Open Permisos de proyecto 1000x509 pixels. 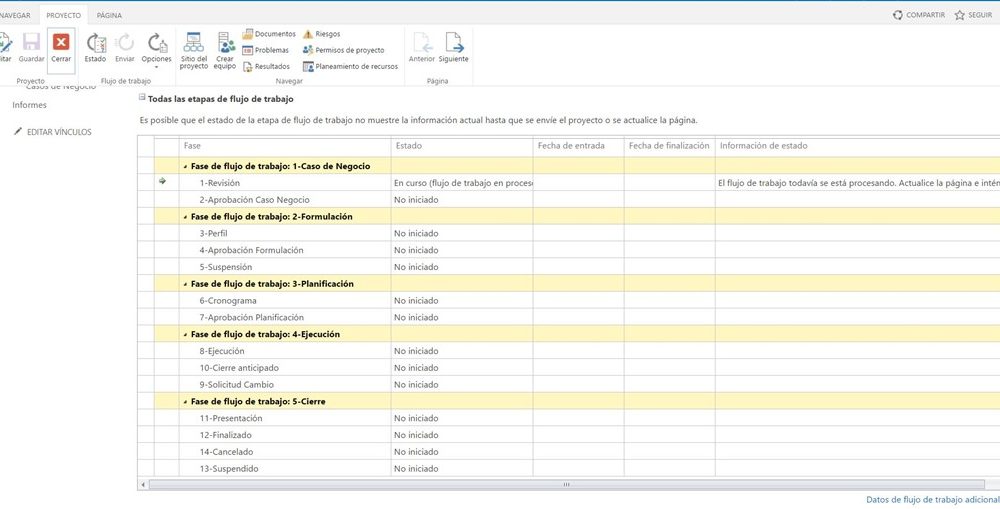344,50
